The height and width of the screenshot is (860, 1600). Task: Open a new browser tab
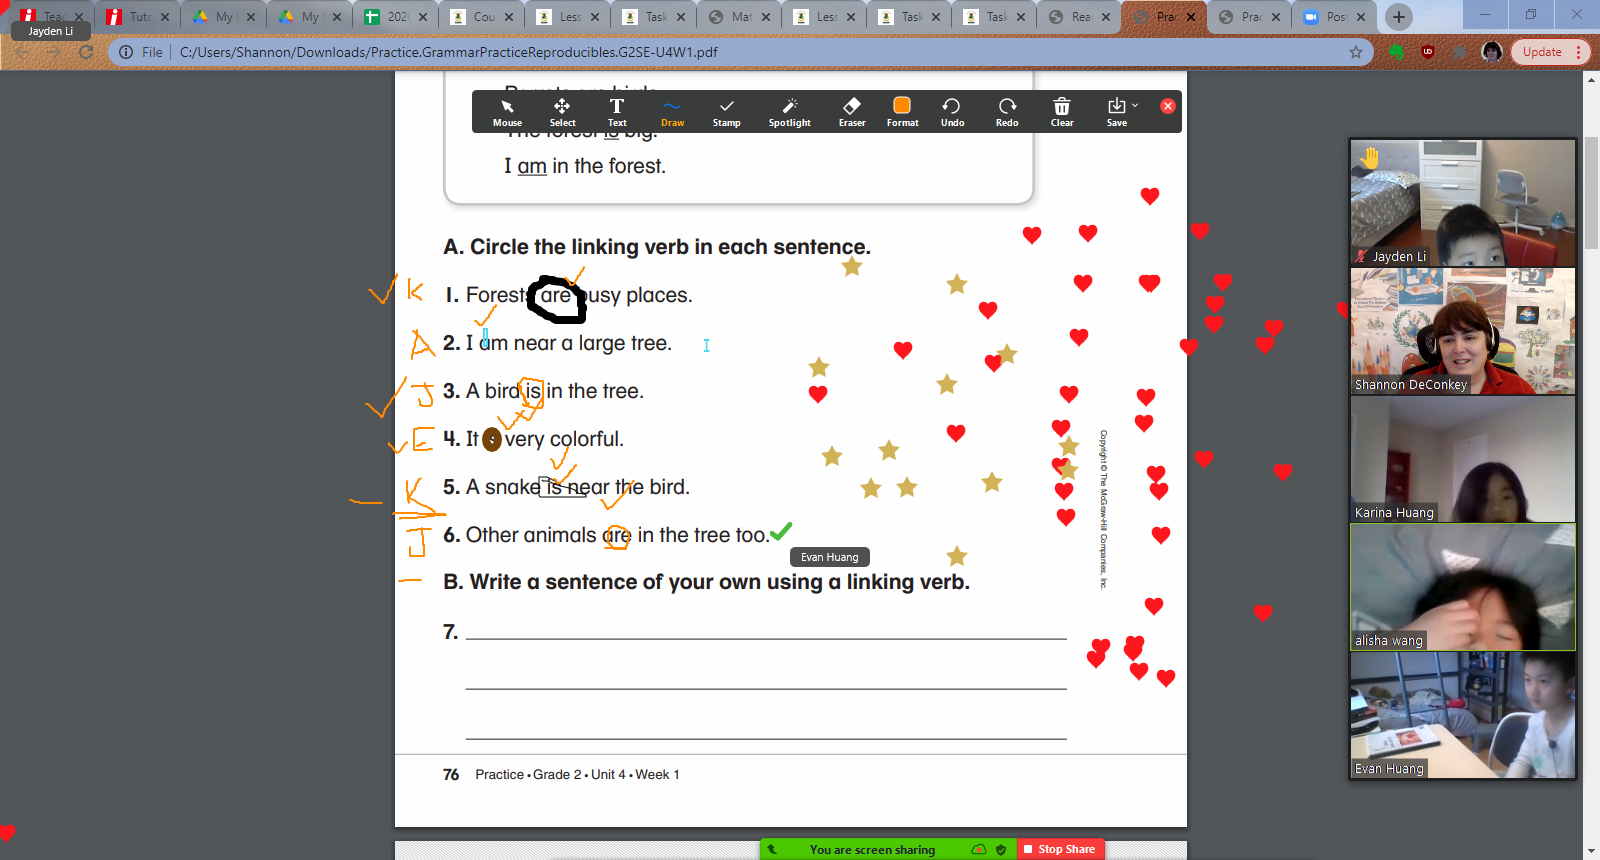tap(1399, 16)
